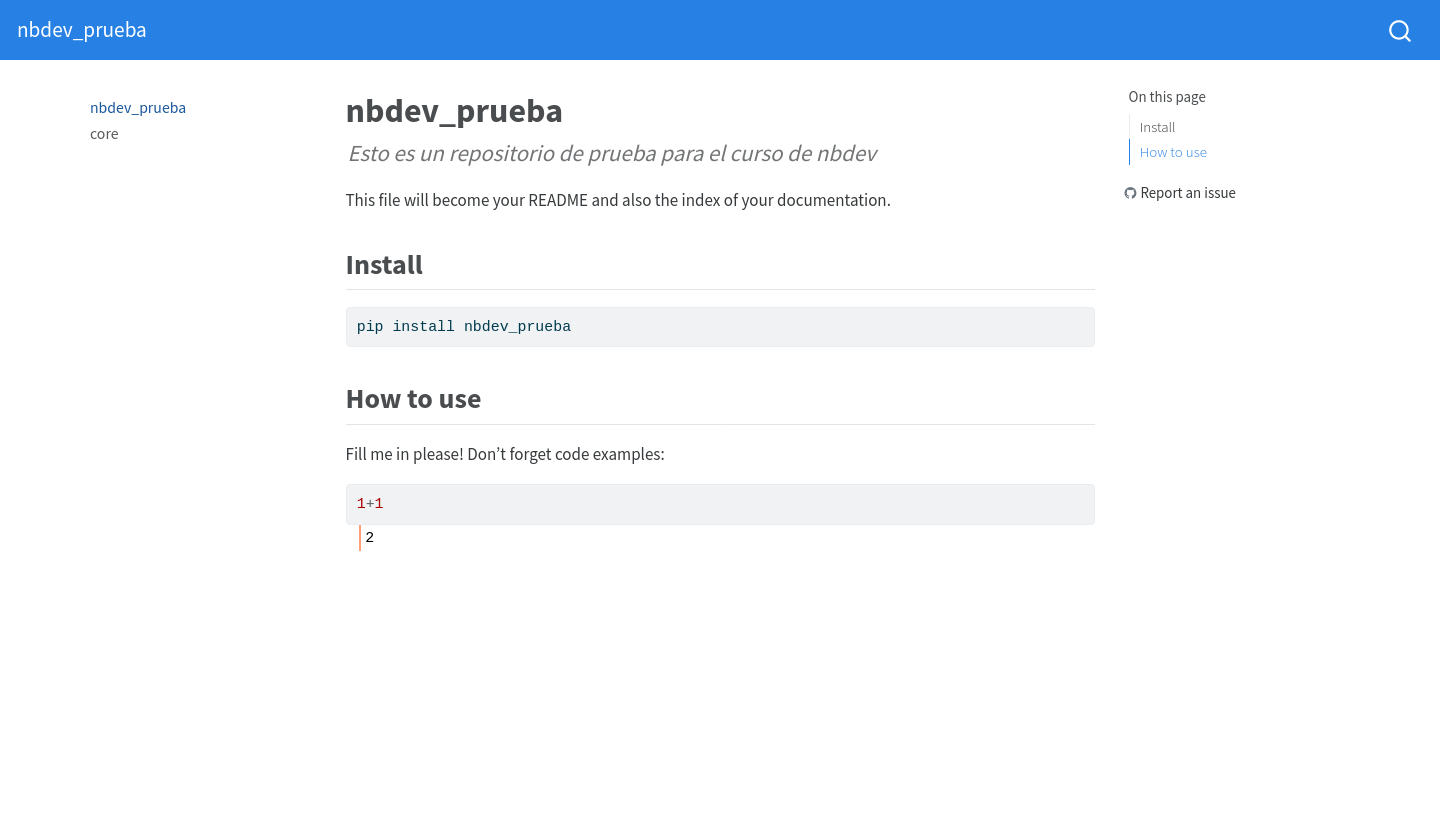Click the main nbdev_prueba page heading
The image size is (1440, 815).
coord(454,111)
